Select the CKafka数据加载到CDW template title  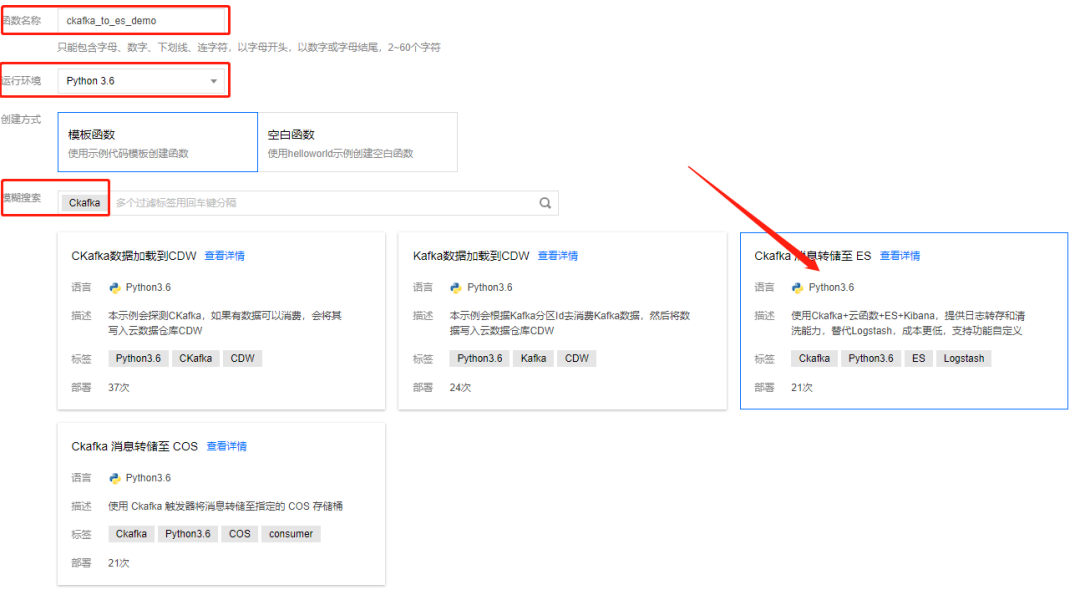click(x=134, y=256)
